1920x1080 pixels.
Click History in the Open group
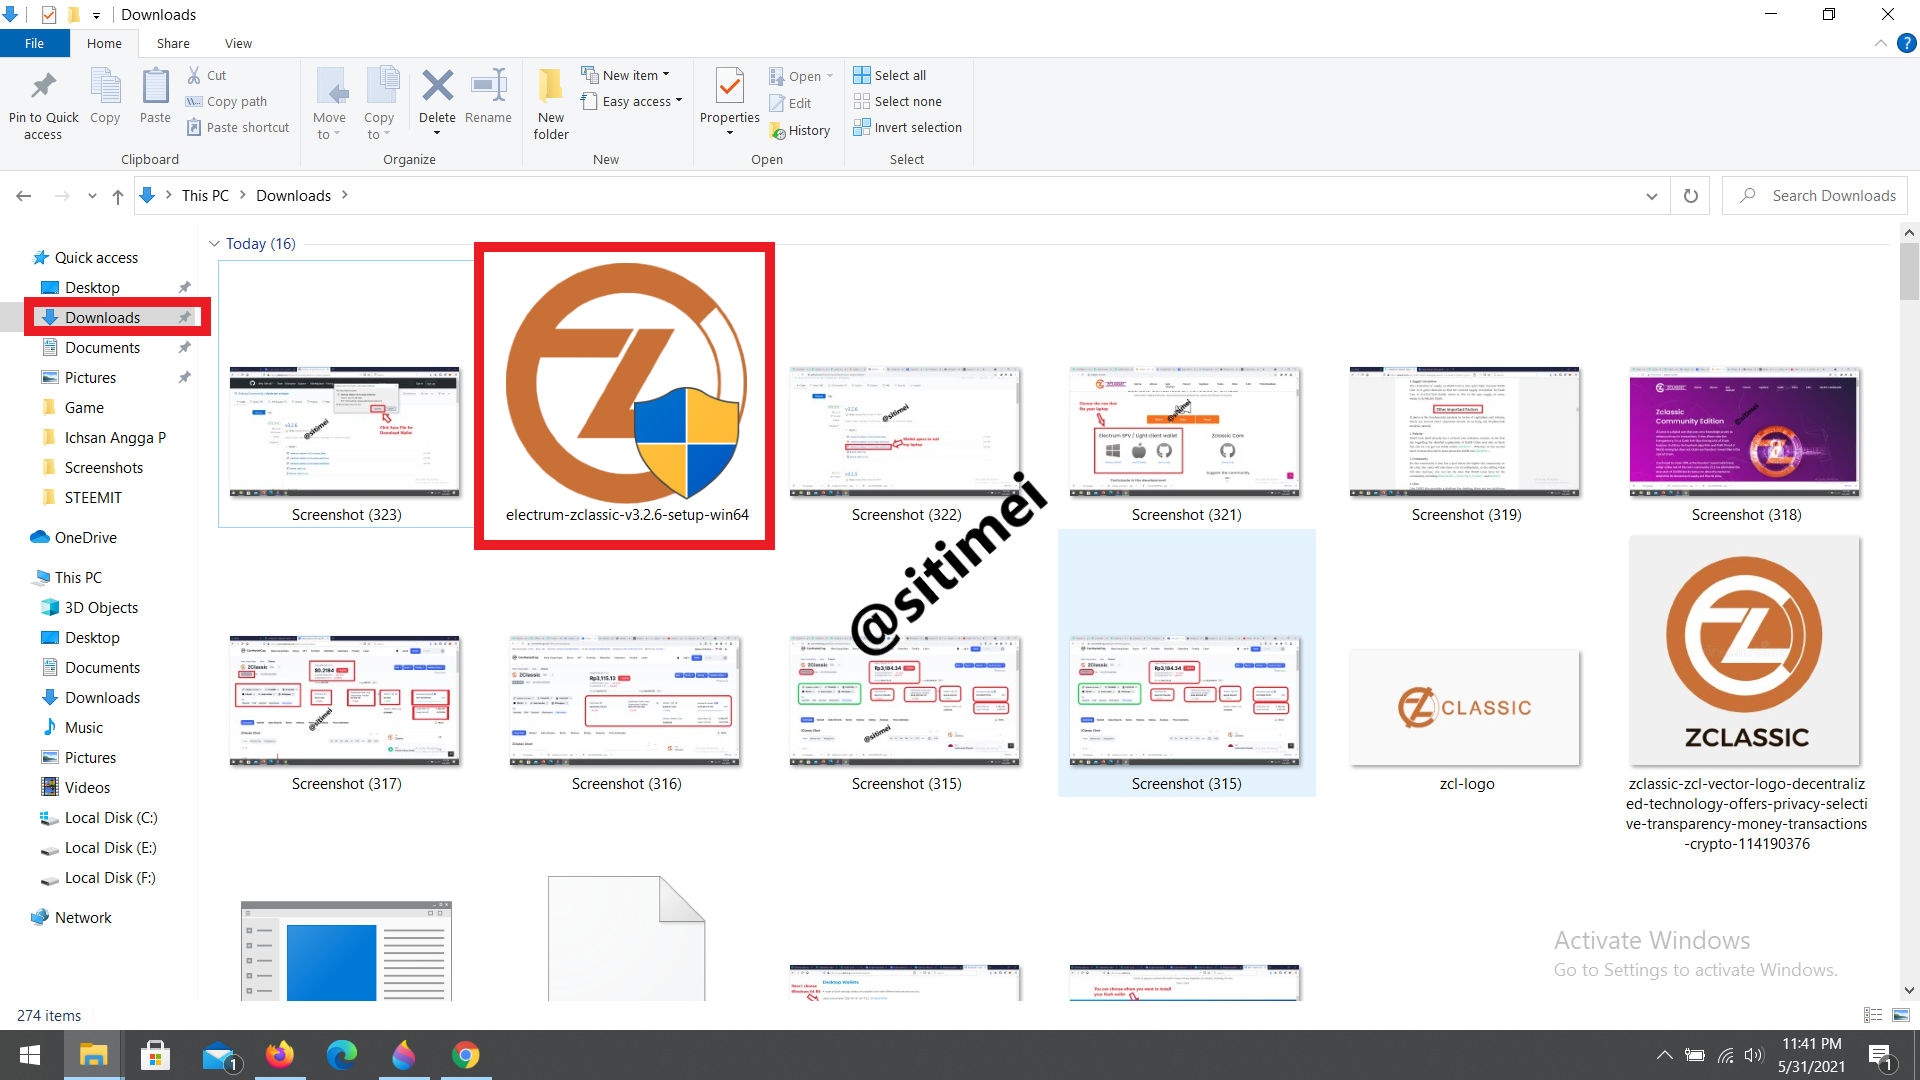[x=800, y=130]
